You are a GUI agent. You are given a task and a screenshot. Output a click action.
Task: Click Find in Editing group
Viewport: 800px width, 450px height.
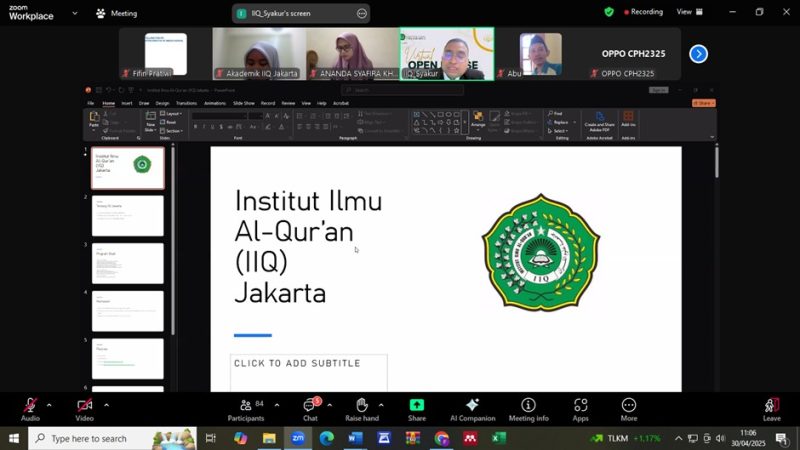[555, 114]
